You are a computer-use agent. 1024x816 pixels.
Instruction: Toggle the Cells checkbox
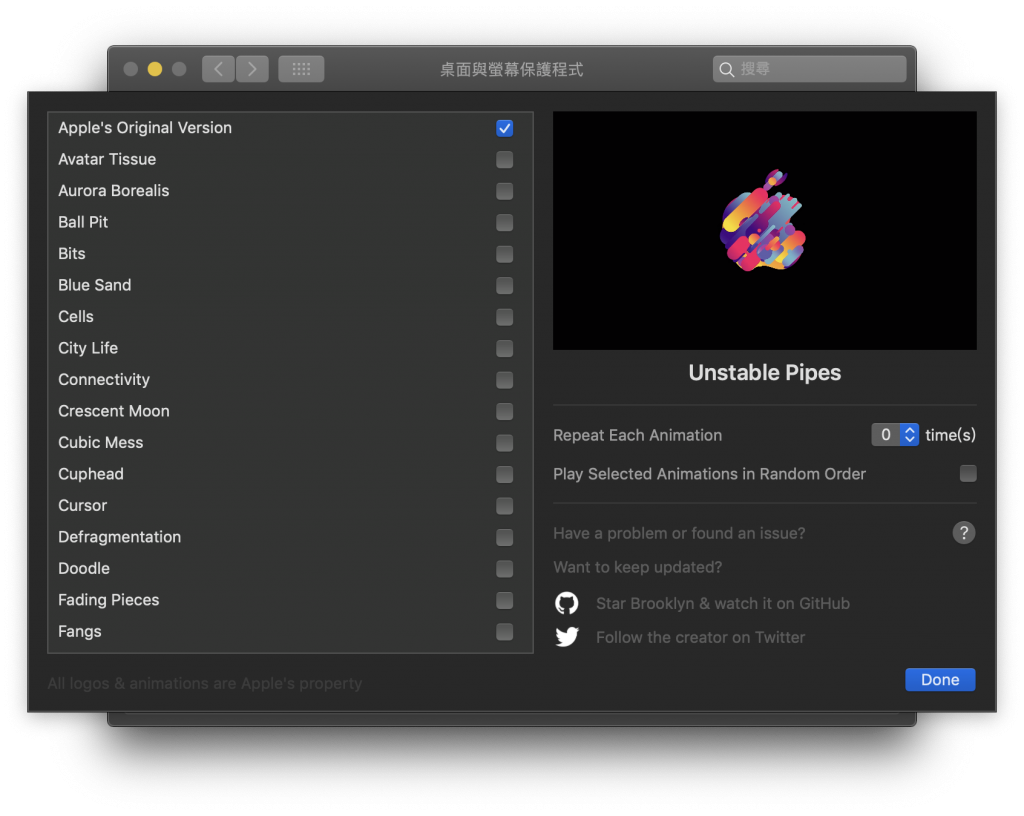tap(504, 317)
